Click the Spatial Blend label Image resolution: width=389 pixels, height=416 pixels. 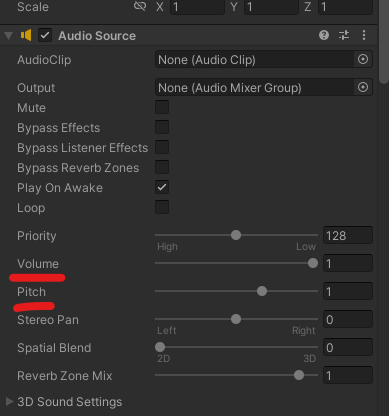click(x=54, y=348)
